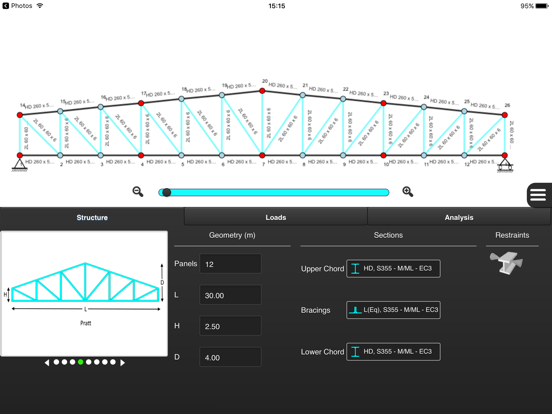The image size is (552, 414).
Task: Select blue bottom node 6
Action: [x=222, y=155]
